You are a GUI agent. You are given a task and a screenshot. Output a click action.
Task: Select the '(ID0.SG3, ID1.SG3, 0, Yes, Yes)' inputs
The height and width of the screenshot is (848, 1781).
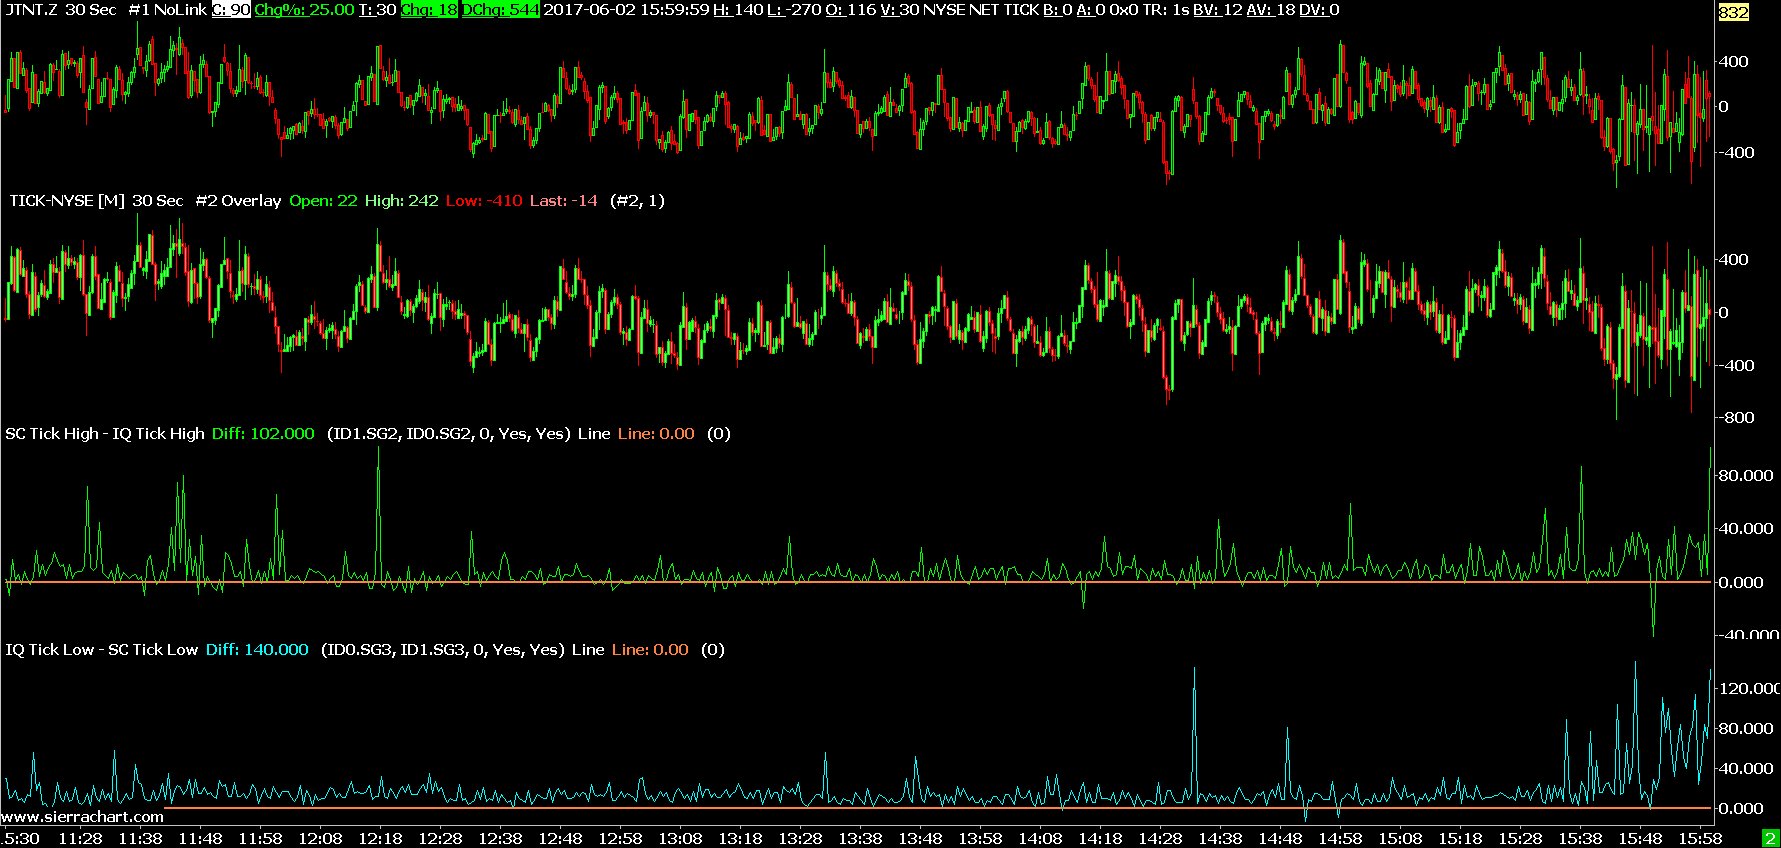point(443,650)
